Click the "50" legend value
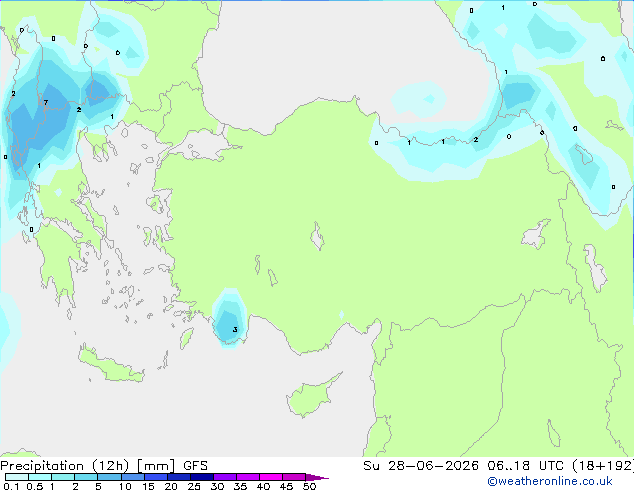Image resolution: width=634 pixels, height=490 pixels. tap(309, 486)
